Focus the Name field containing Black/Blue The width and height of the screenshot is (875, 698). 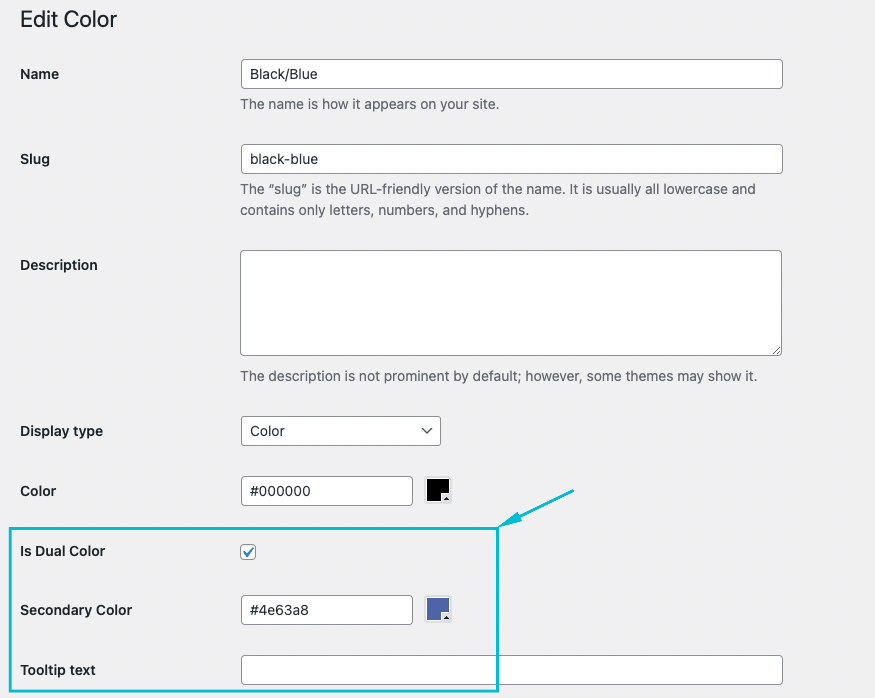coord(511,74)
